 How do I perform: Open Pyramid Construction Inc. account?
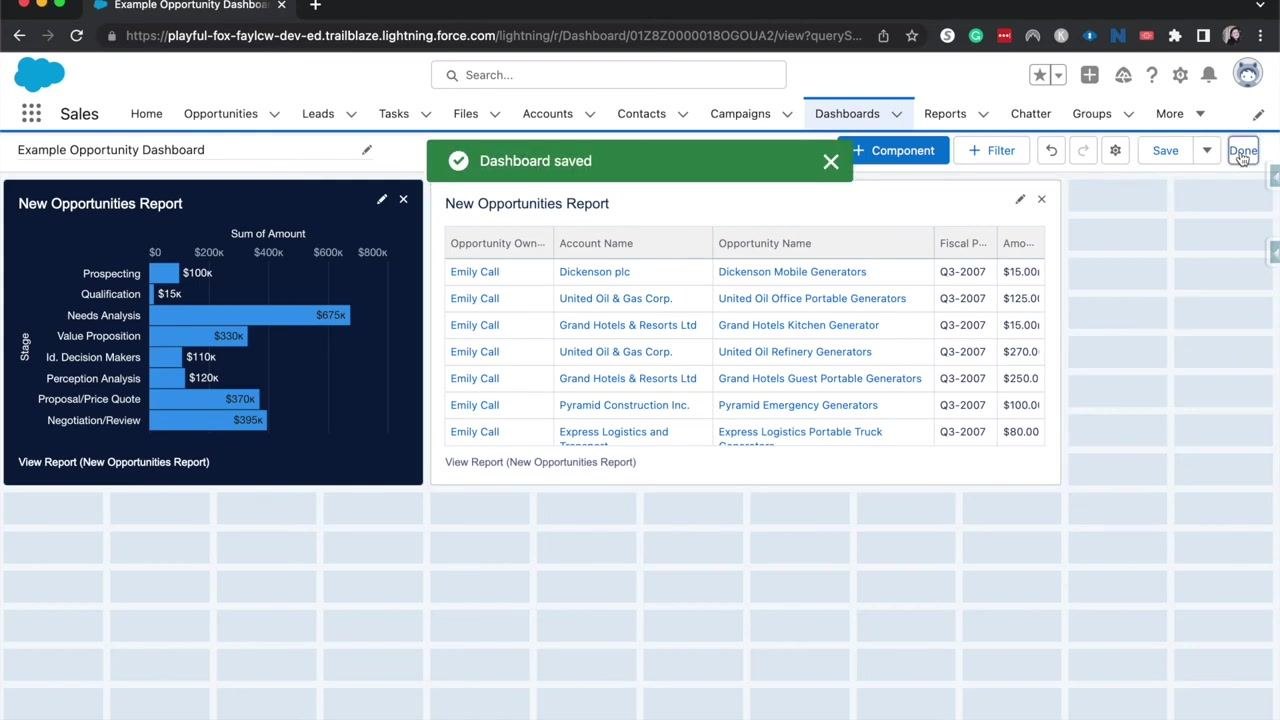(x=624, y=405)
